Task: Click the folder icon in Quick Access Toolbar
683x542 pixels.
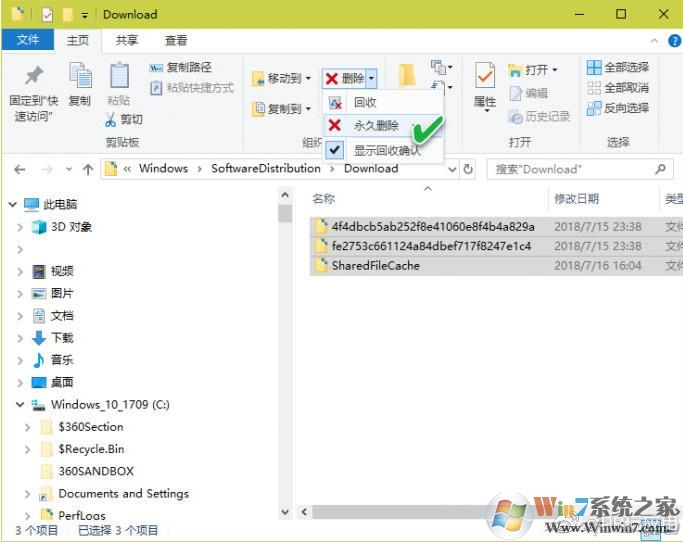Action: (68, 14)
